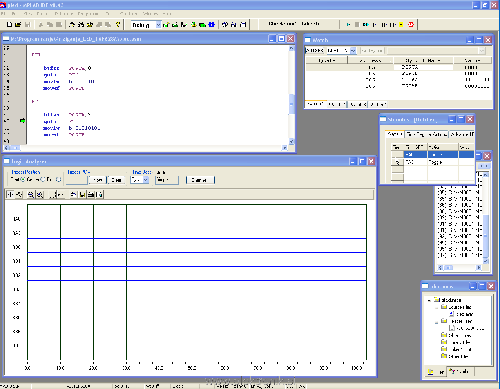Click the yellow Reset processor icon
Viewport: 500px width, 389px height.
click(x=401, y=24)
